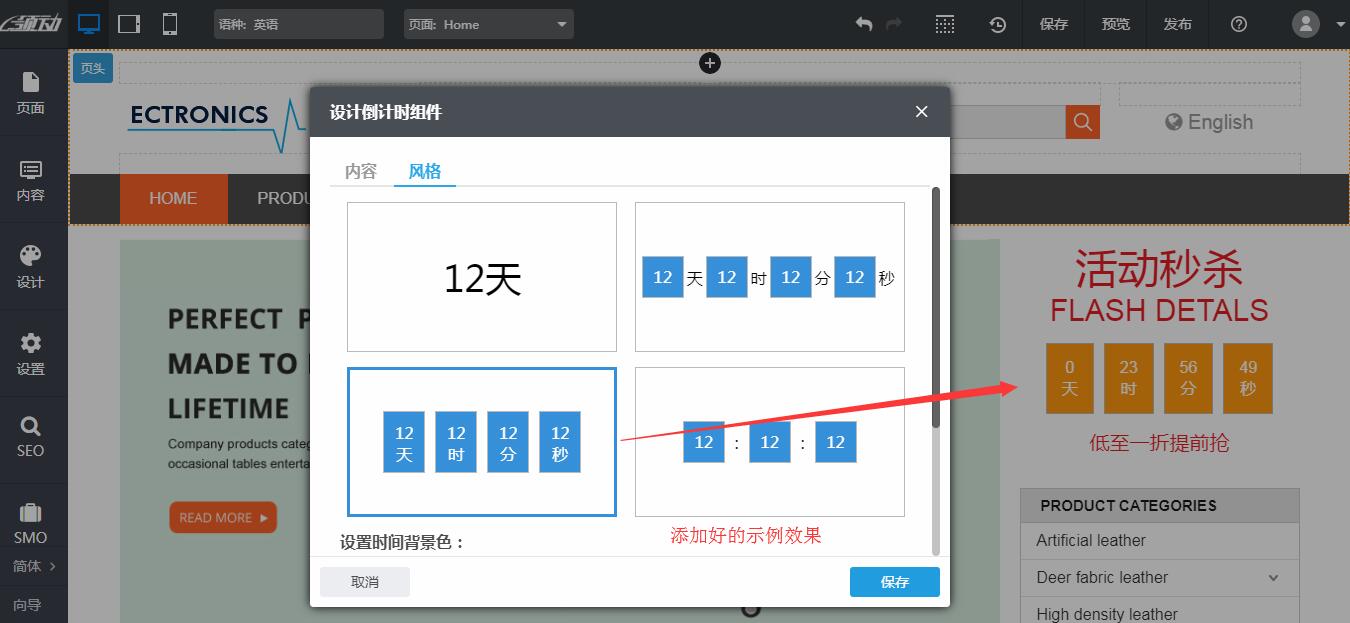Open the 语种 language selector
The height and width of the screenshot is (623, 1350).
[x=298, y=23]
